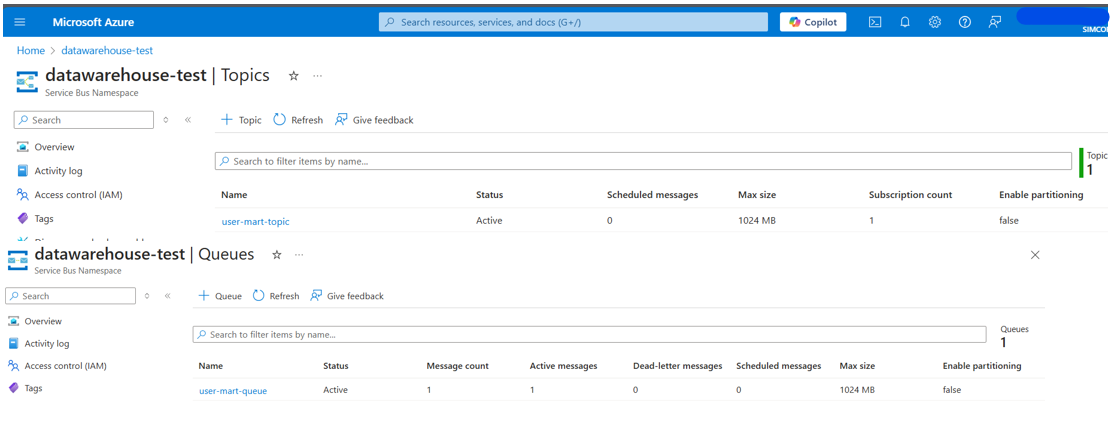Click the topics filter by name field
The height and width of the screenshot is (442, 1113).
(643, 162)
